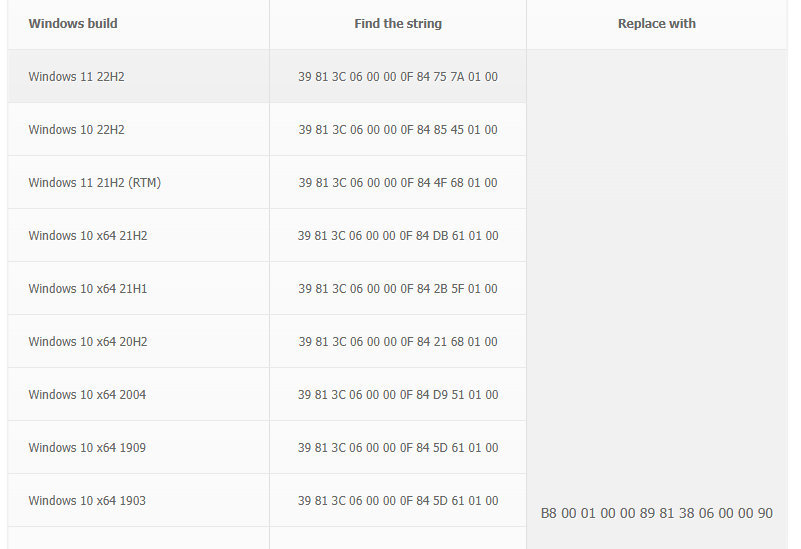Select the "Windows 10 x64 20H2" cell
The width and height of the screenshot is (801, 549).
click(x=138, y=342)
